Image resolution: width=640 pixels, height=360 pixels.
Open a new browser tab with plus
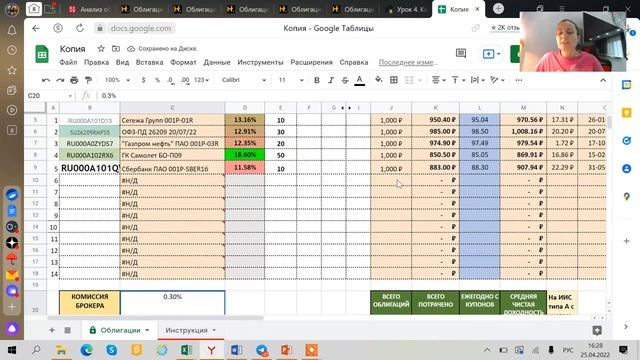click(x=498, y=9)
